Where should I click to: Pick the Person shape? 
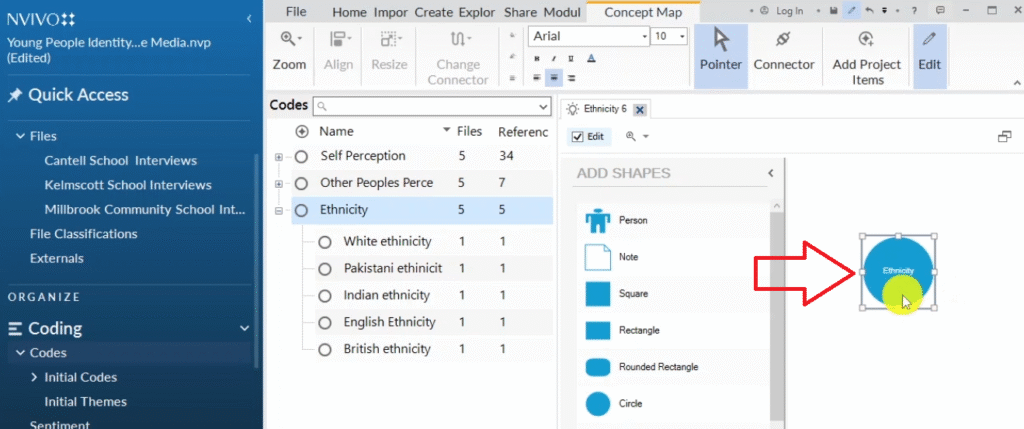pos(598,220)
